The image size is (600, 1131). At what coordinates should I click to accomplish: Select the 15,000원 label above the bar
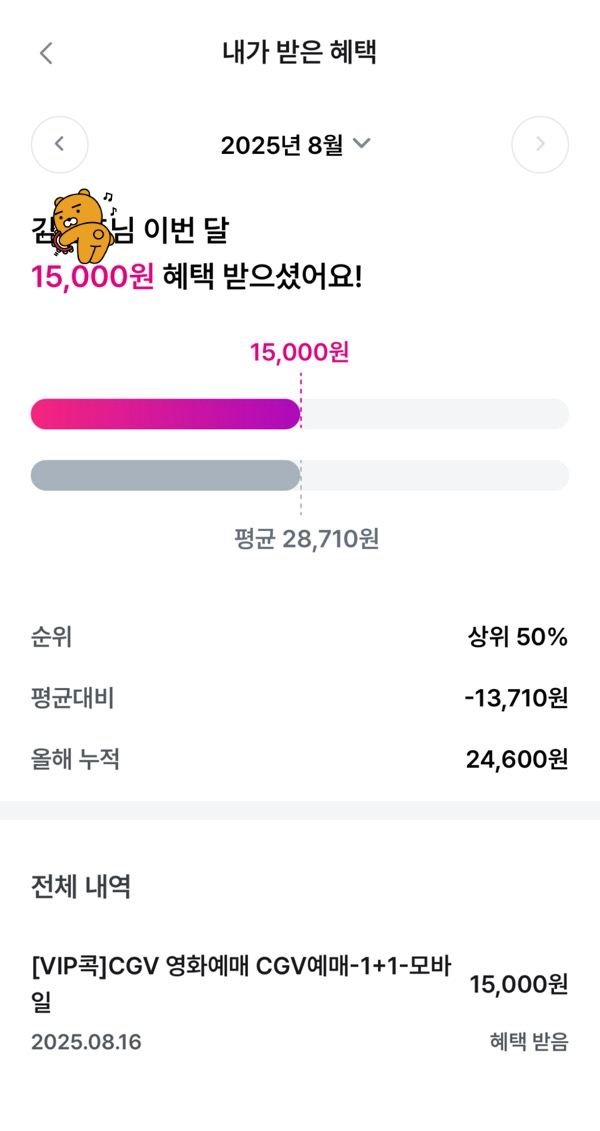(299, 353)
